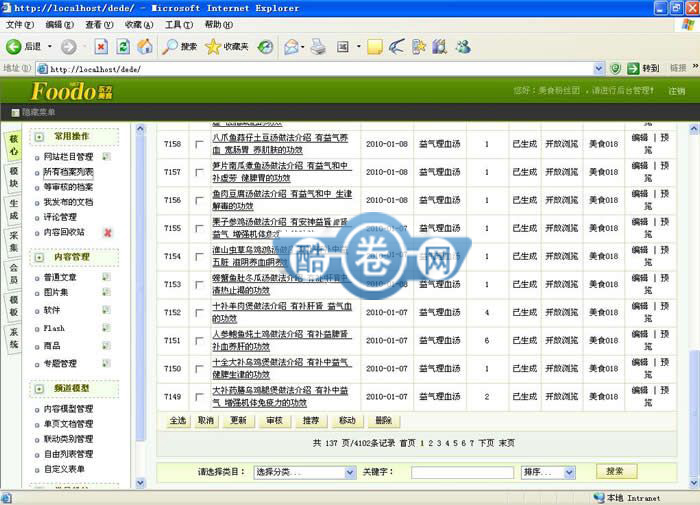Click the Foodo logo in header

point(72,91)
